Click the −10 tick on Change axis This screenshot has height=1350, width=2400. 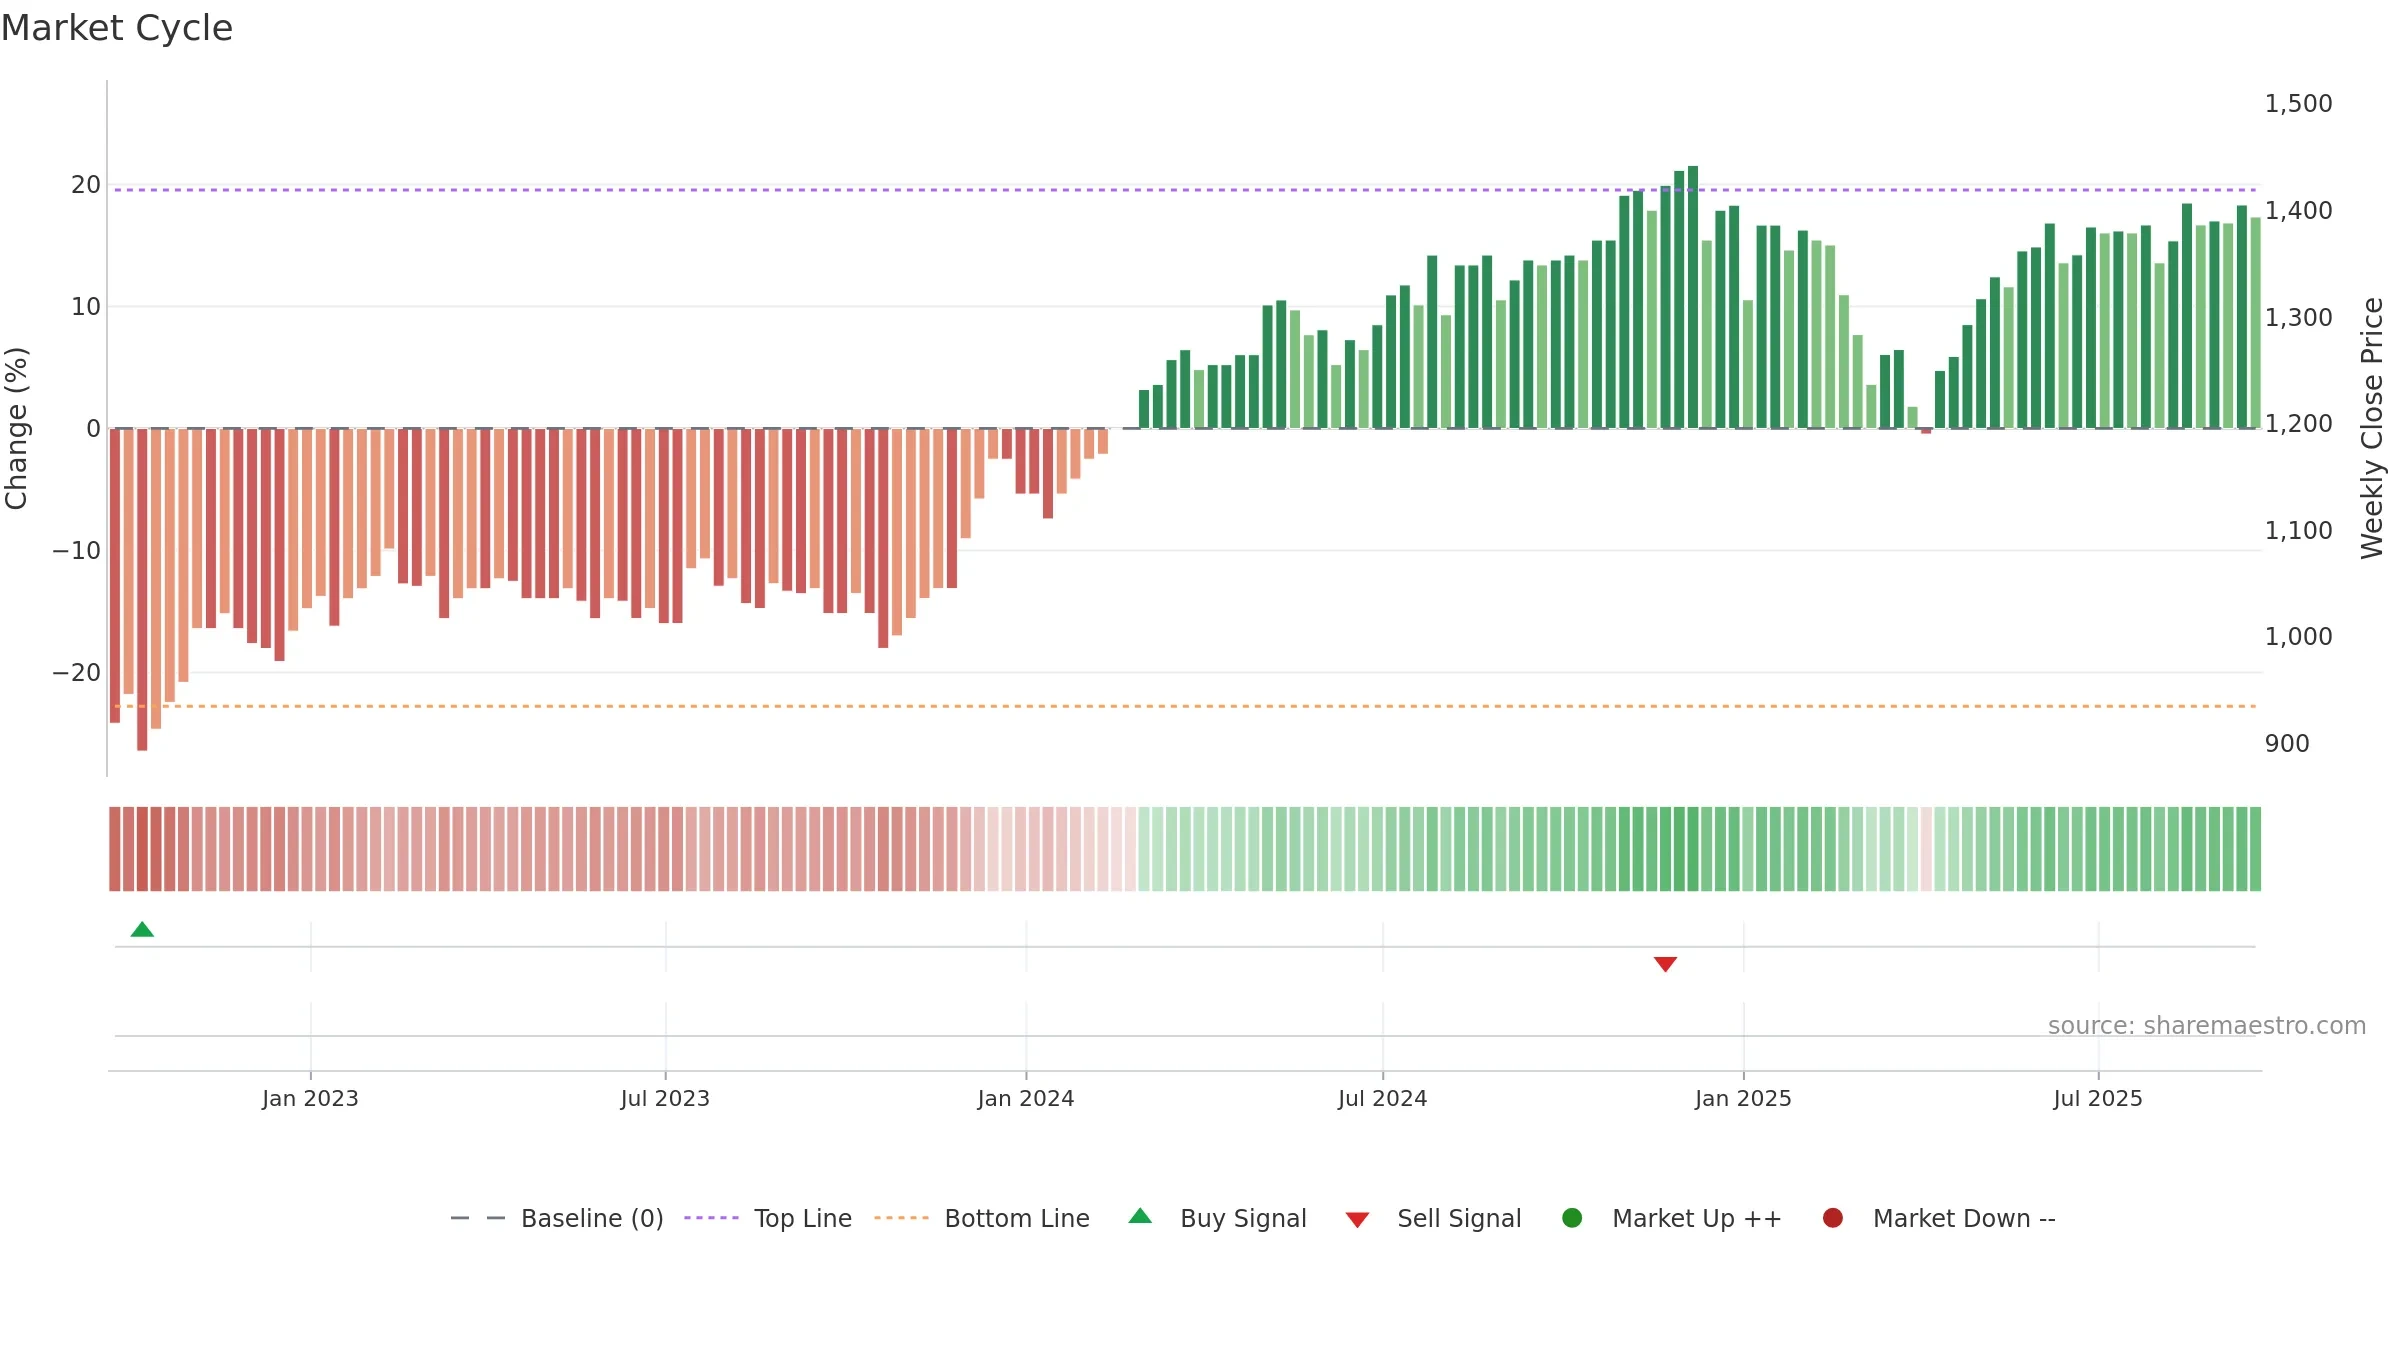point(77,551)
